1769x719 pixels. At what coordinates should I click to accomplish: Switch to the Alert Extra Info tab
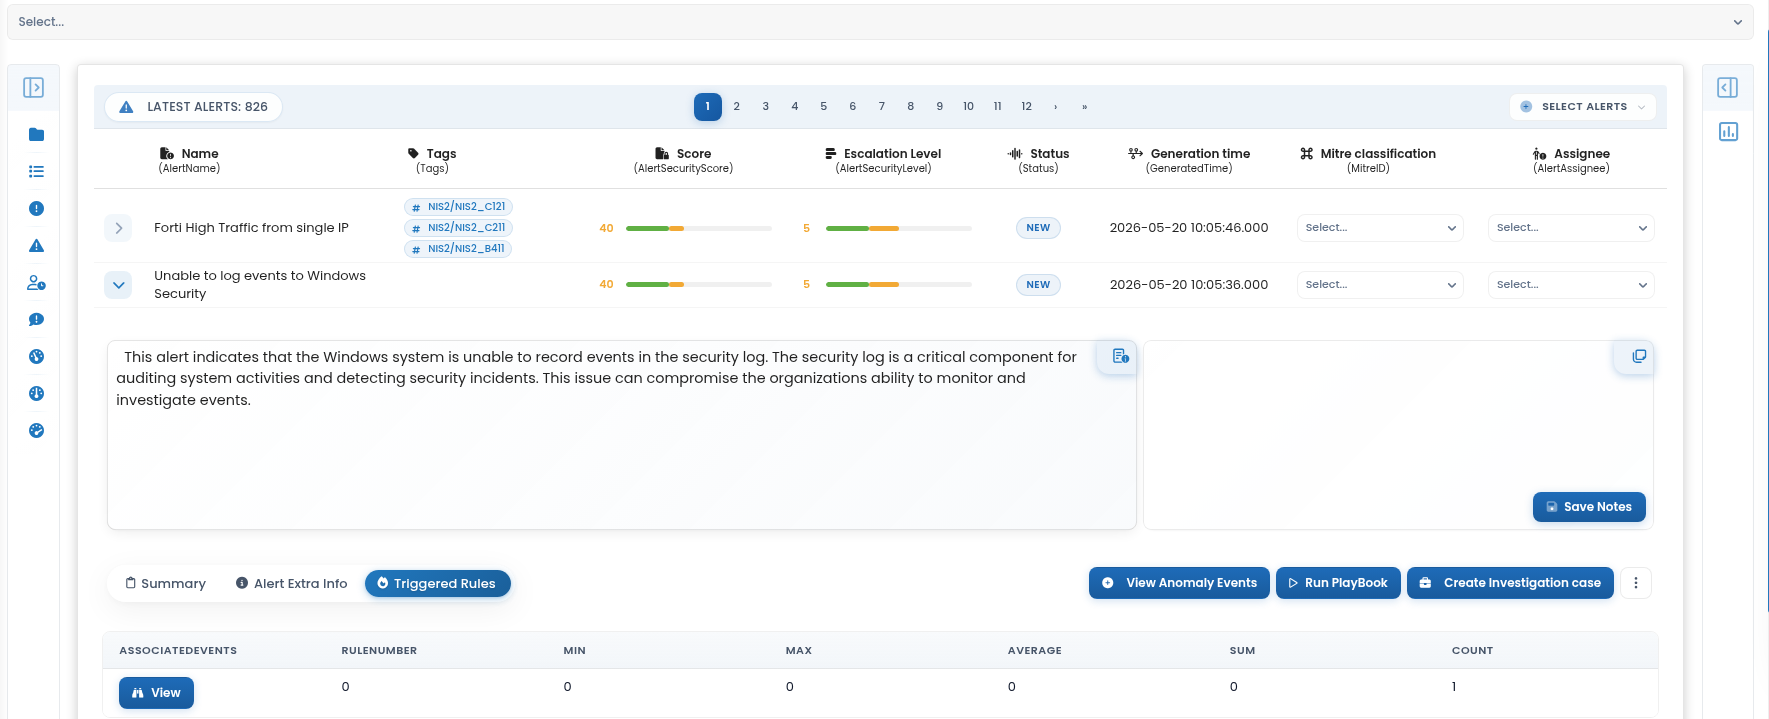[x=291, y=584]
